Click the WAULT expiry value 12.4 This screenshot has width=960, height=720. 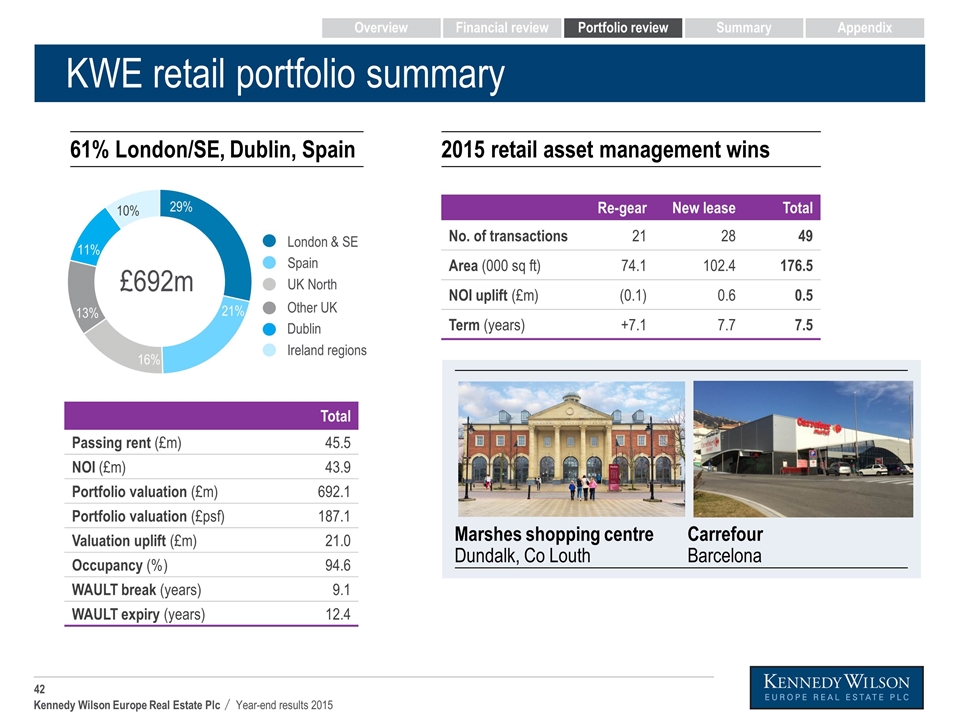tap(337, 614)
